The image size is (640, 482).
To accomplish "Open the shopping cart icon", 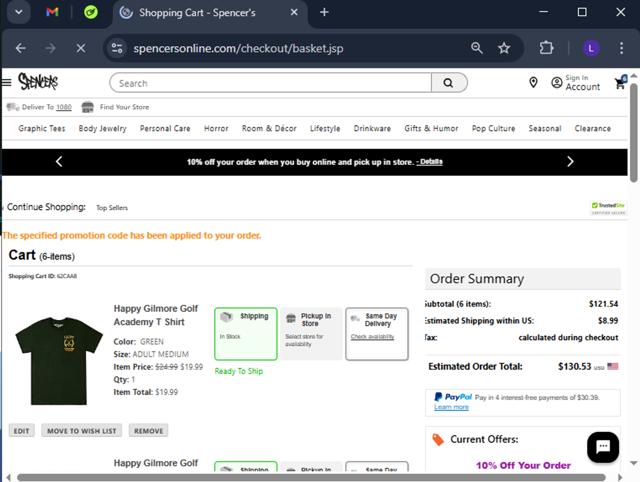I will point(620,83).
